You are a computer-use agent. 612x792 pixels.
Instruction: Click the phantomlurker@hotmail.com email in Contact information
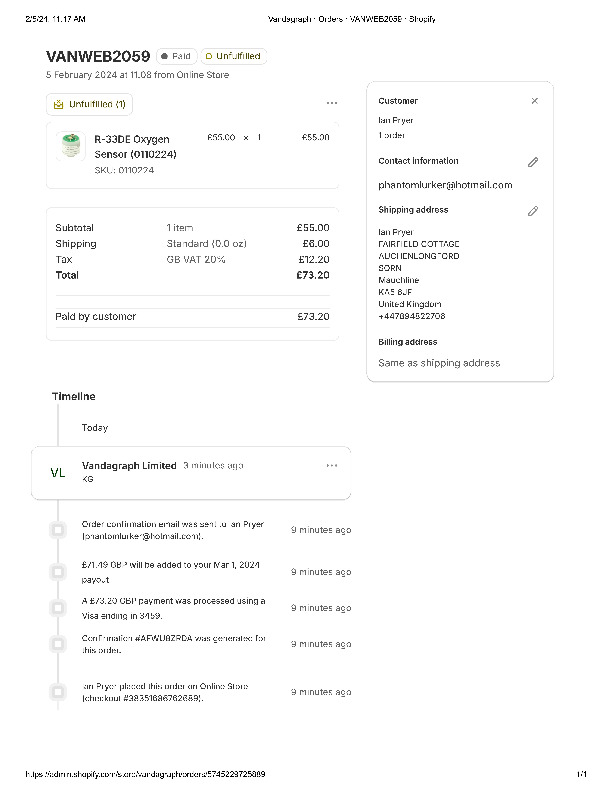tap(445, 185)
